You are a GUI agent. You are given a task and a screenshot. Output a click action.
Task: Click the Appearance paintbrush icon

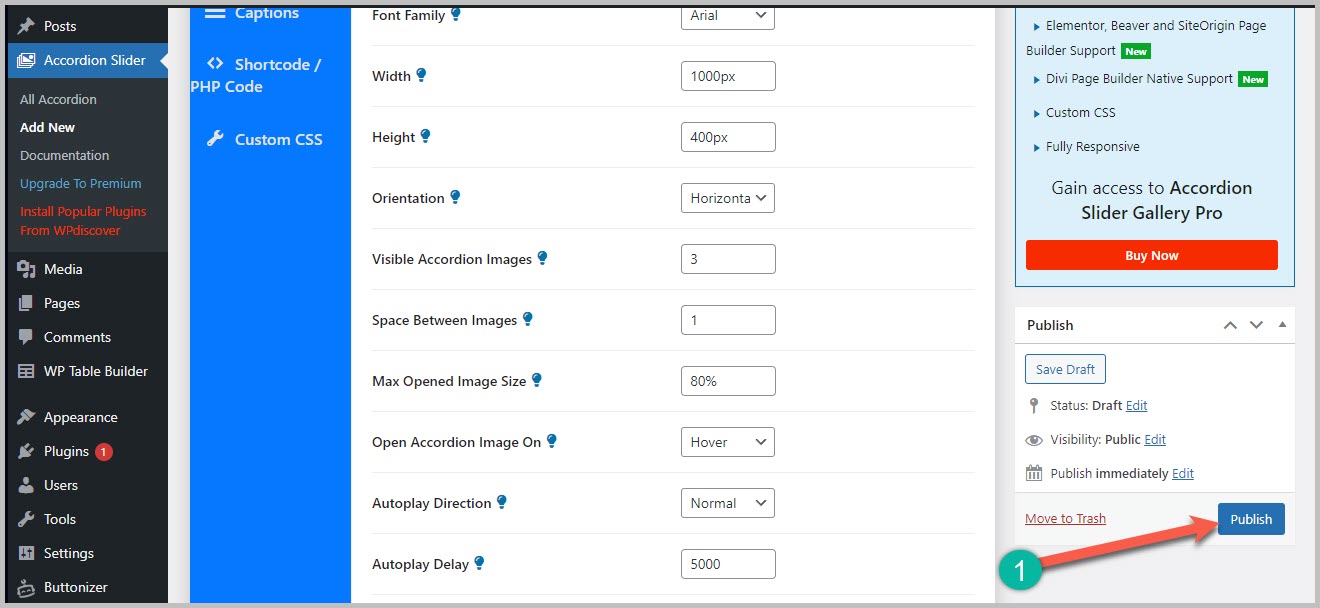27,417
